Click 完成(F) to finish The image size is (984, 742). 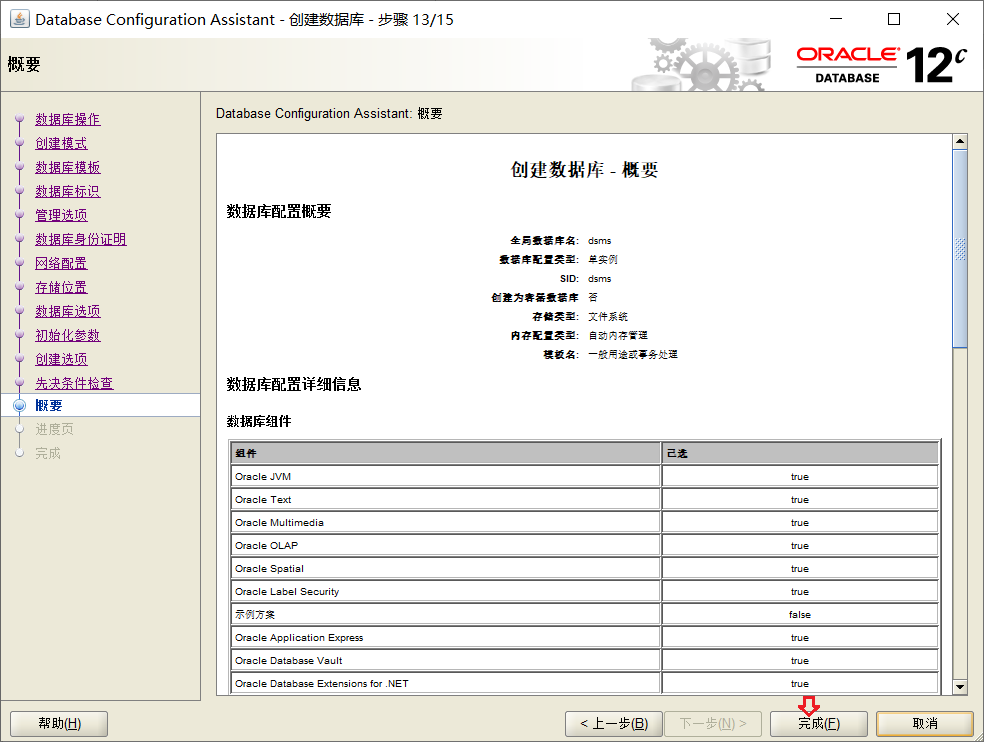818,724
